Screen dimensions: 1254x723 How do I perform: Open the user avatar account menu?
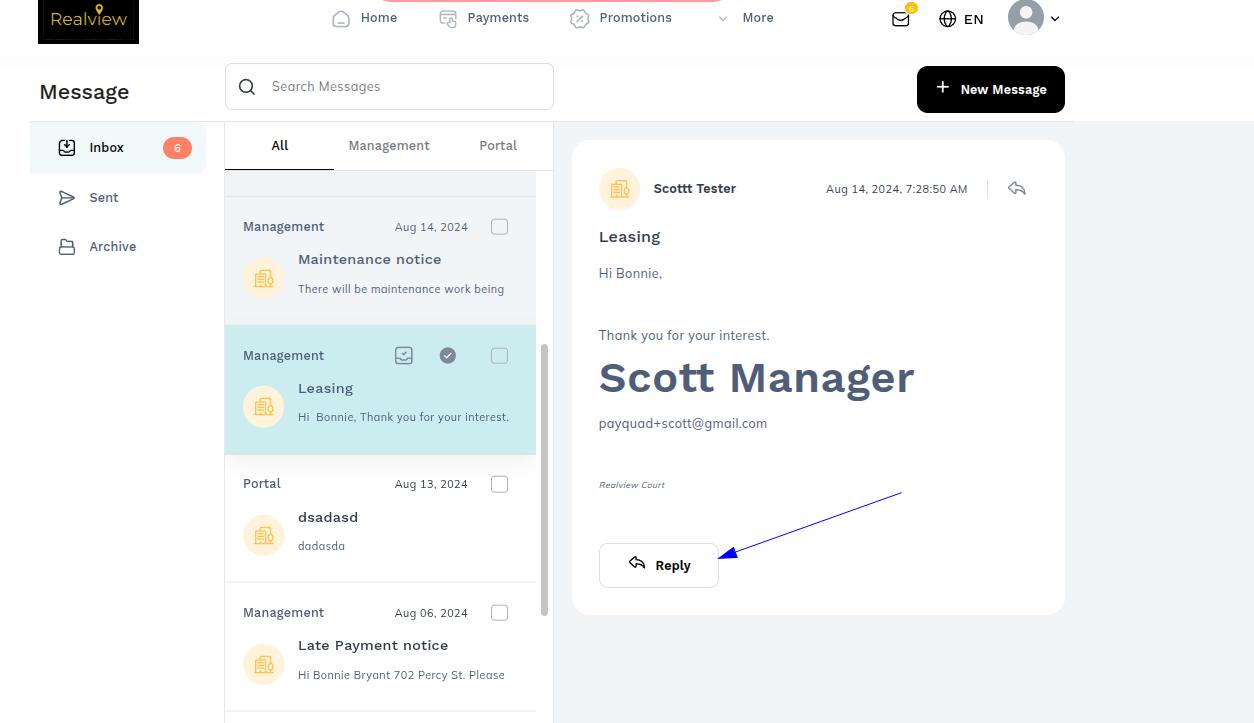(1033, 18)
